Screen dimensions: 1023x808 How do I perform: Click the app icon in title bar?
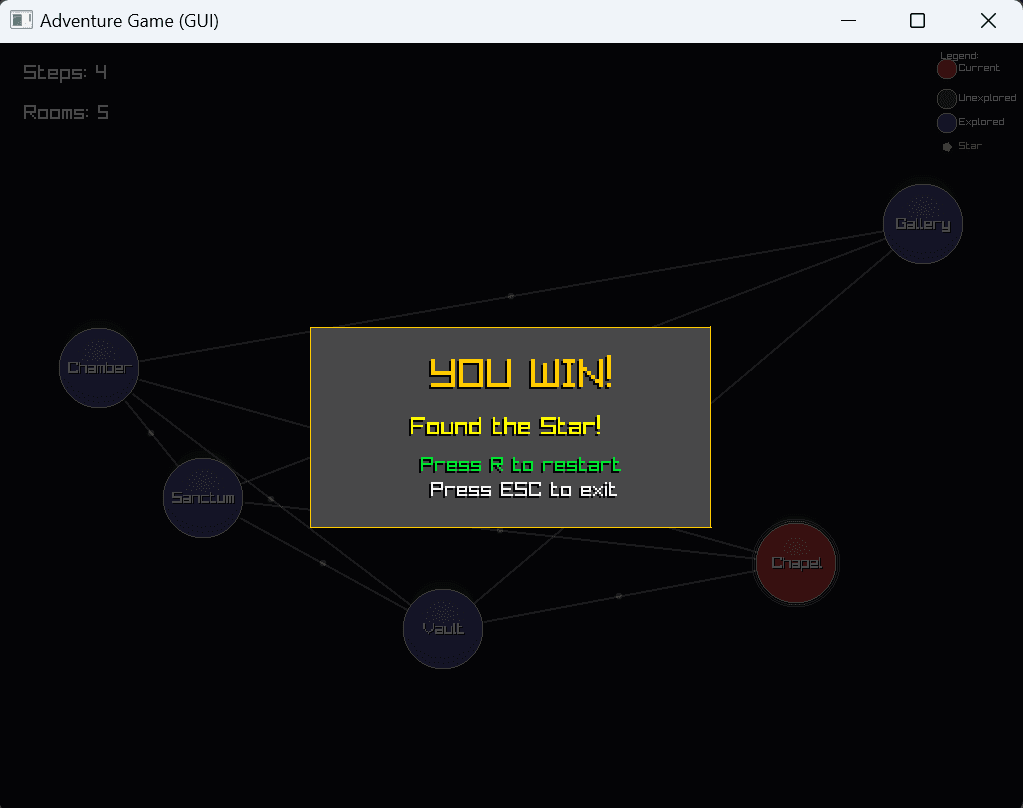(21, 20)
